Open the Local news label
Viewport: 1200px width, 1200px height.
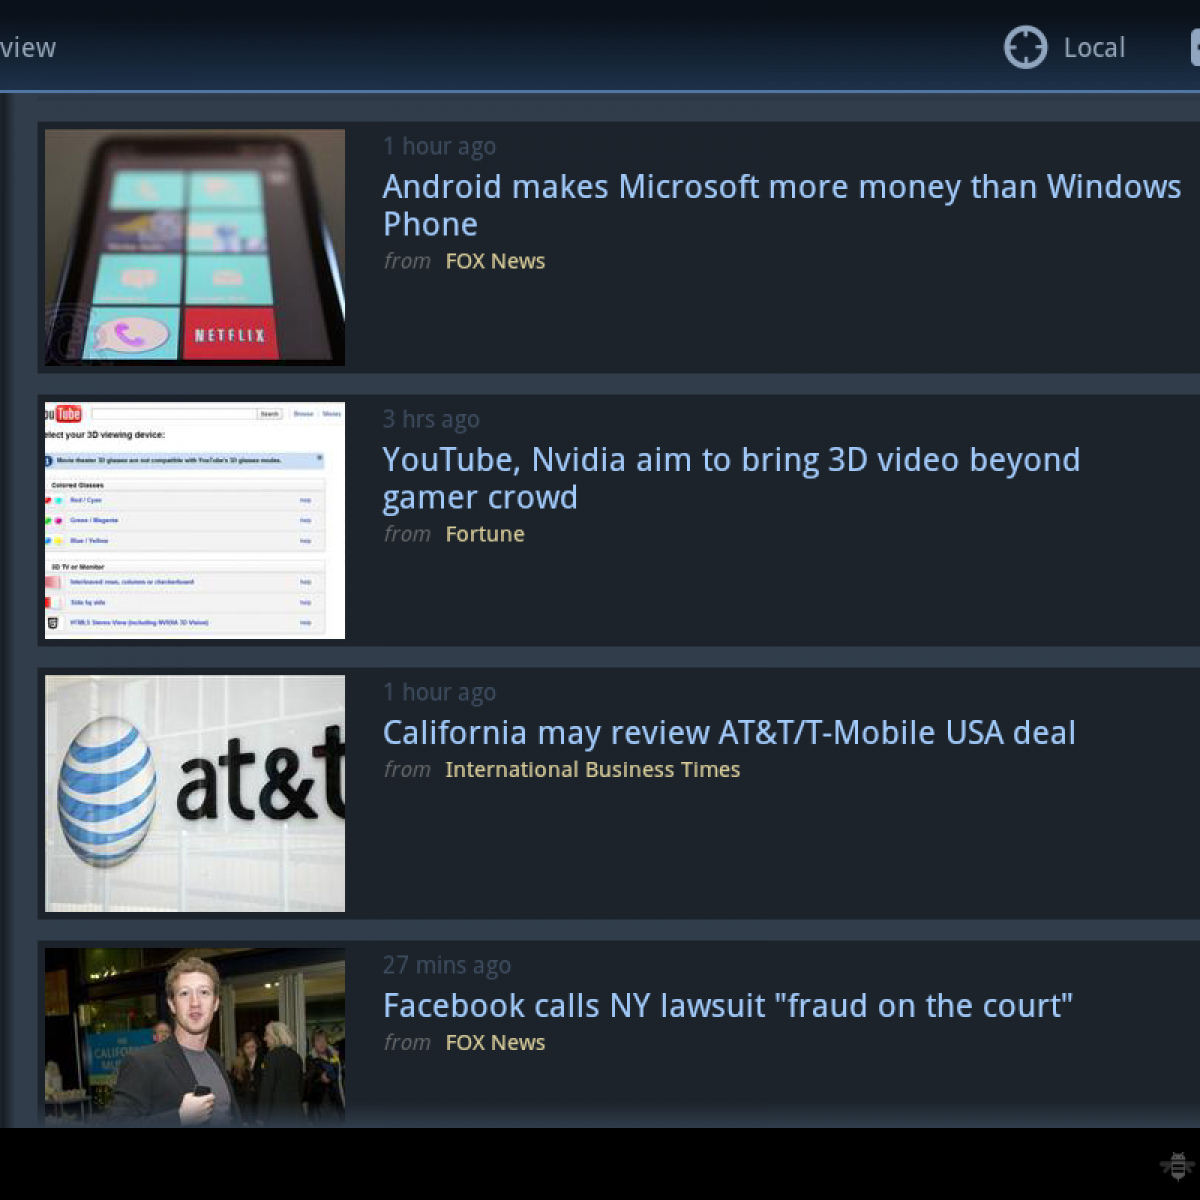coord(1094,47)
